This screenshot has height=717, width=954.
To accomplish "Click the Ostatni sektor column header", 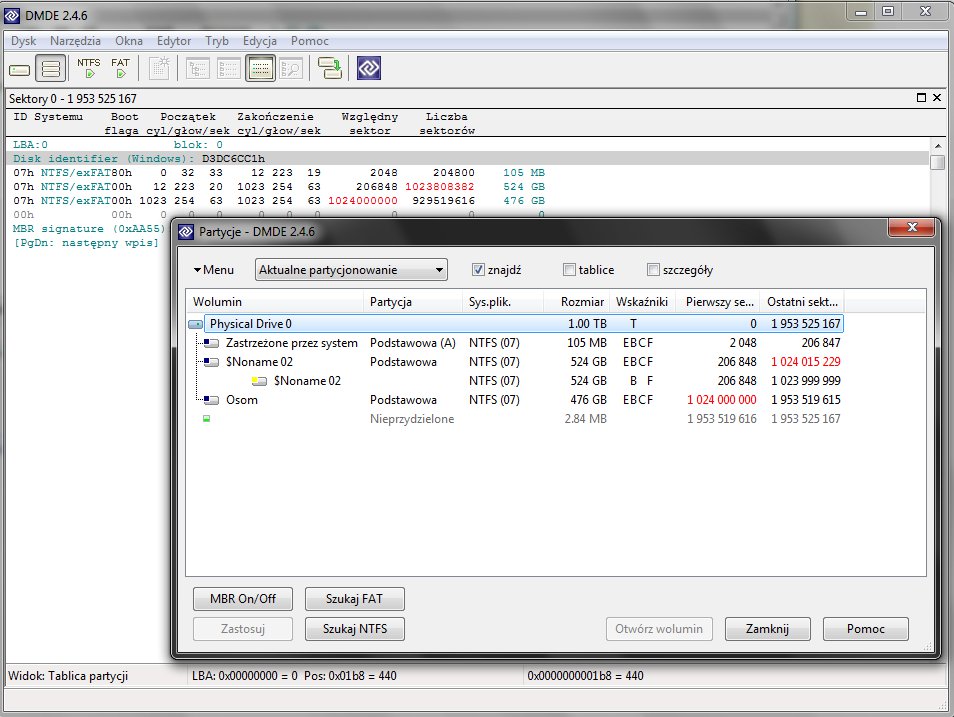I will point(802,301).
